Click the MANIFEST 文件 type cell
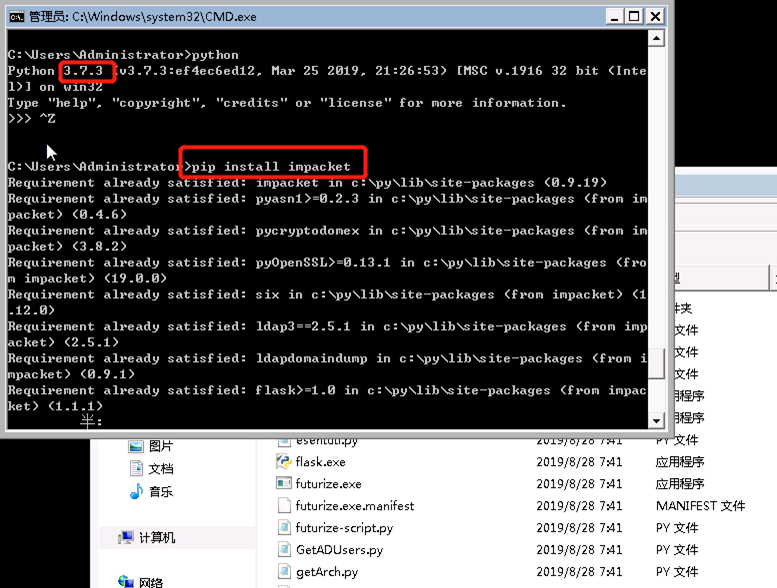 pyautogui.click(x=700, y=506)
